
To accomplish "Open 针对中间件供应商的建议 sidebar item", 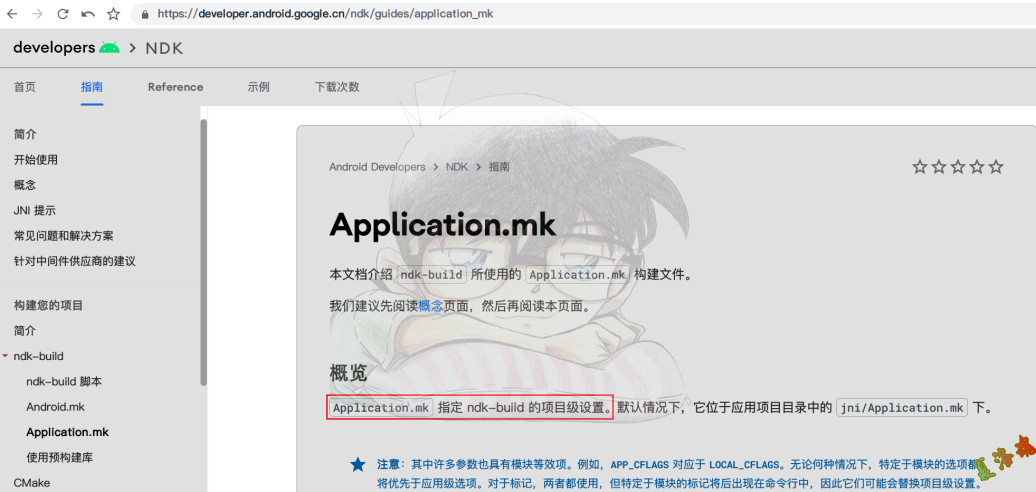I will point(75,261).
